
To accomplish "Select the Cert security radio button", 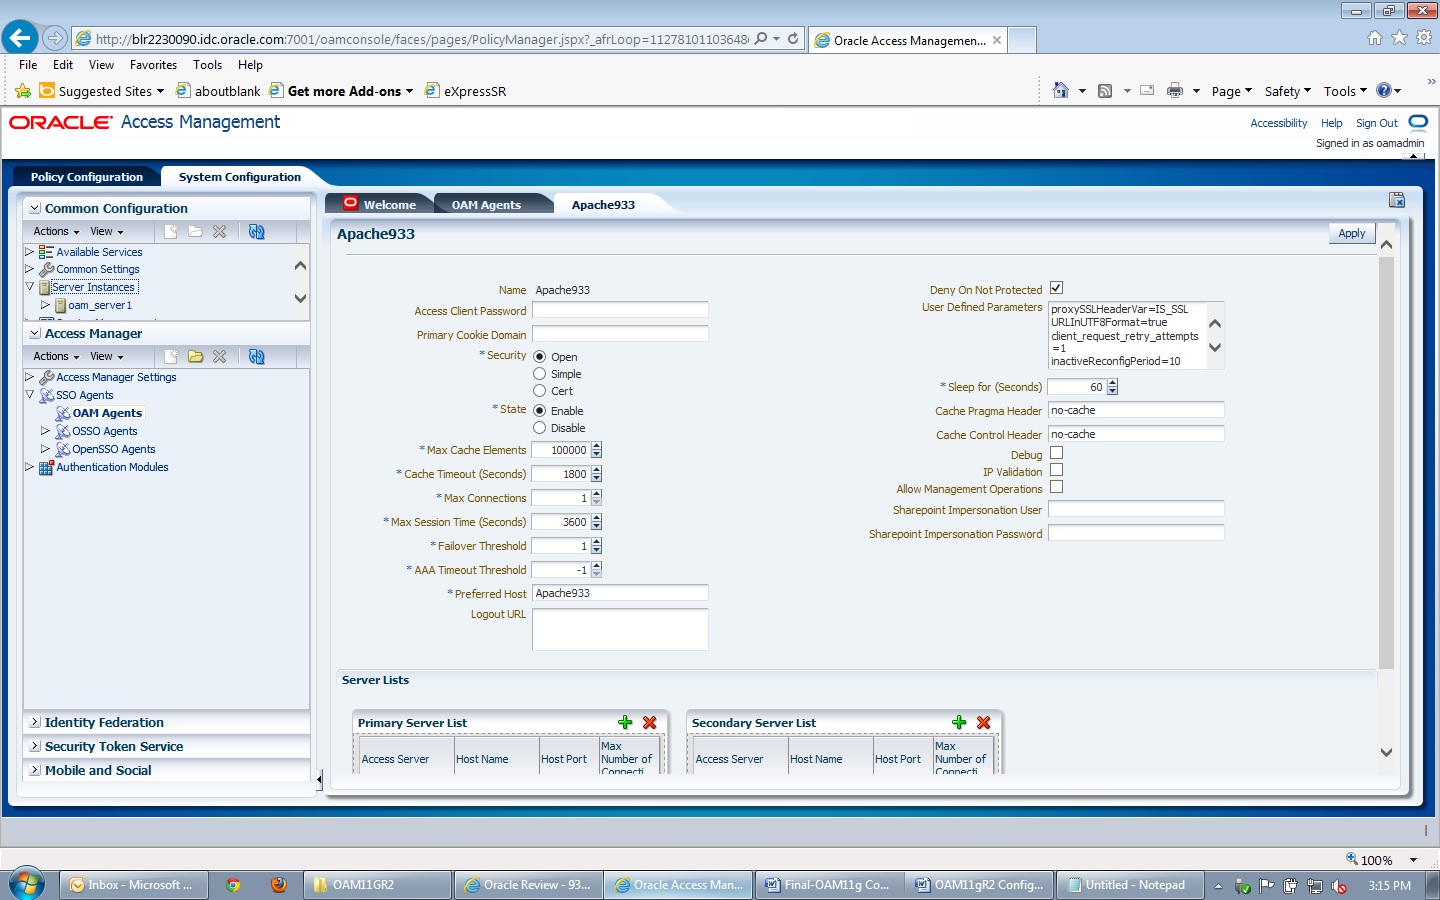I will pyautogui.click(x=540, y=391).
